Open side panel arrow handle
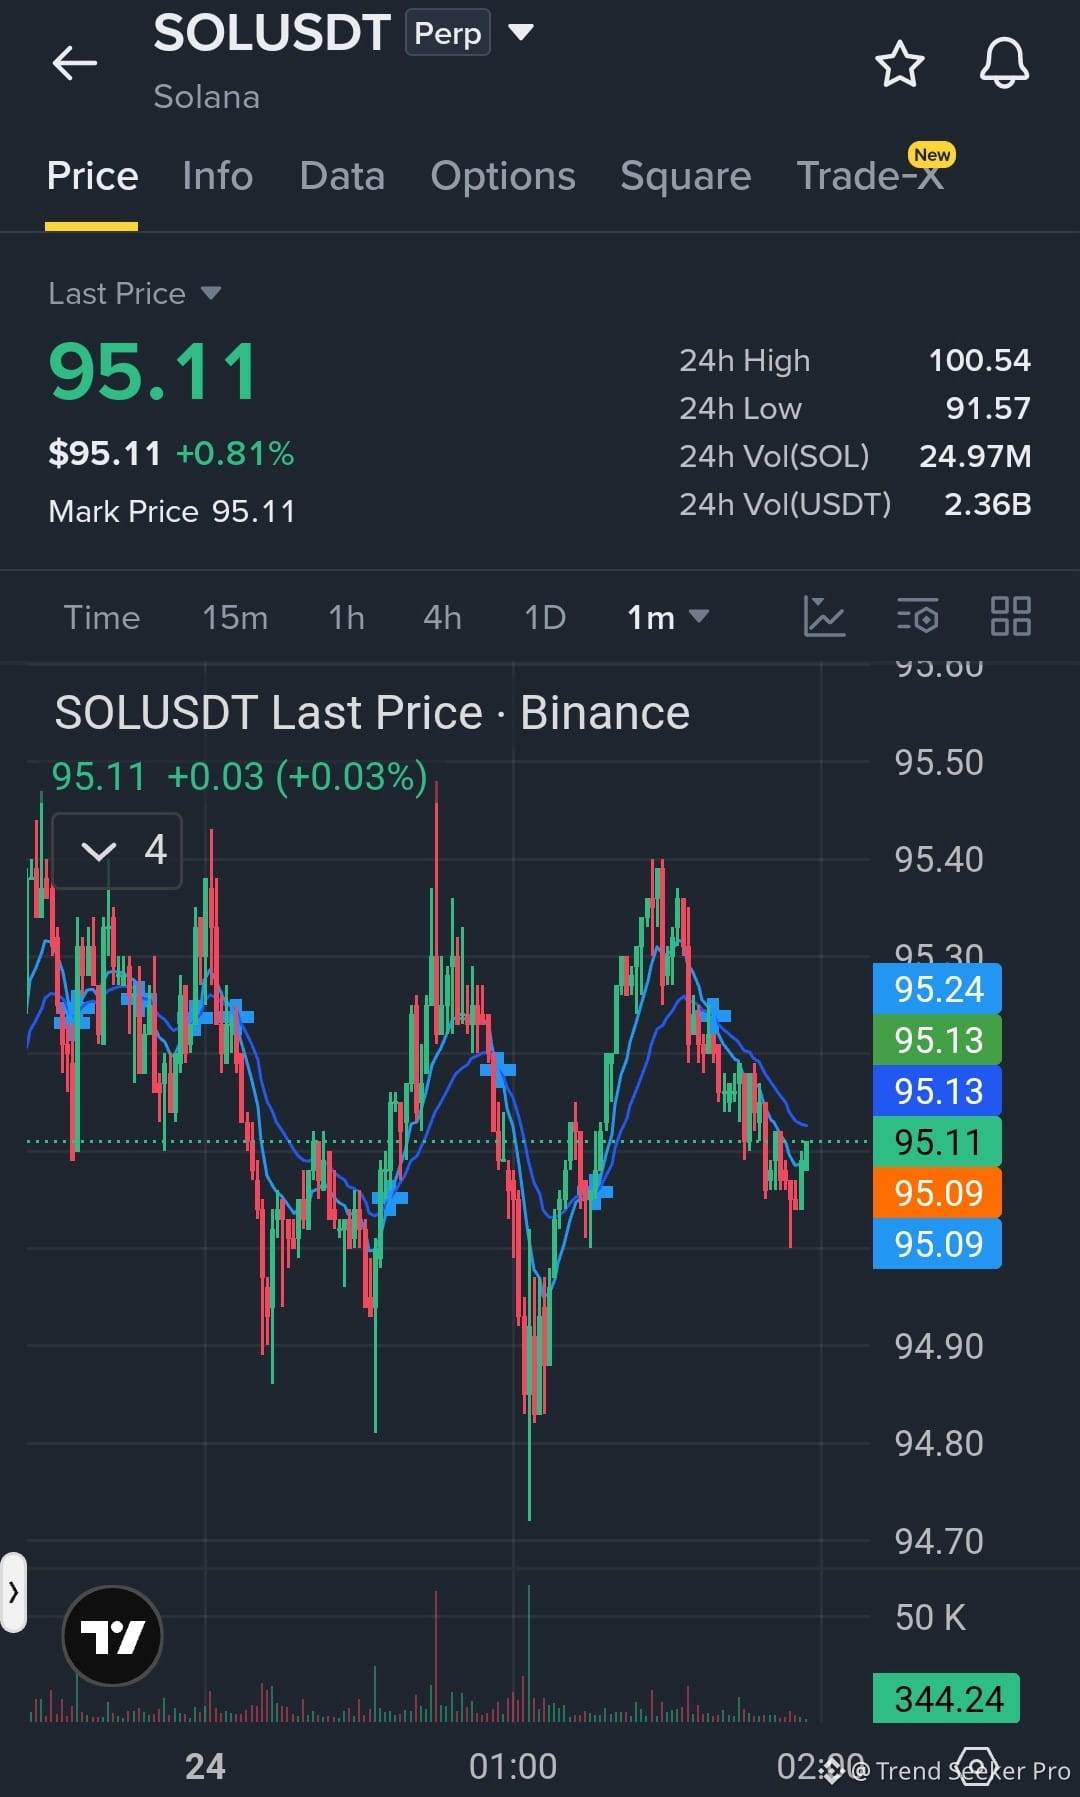Image resolution: width=1080 pixels, height=1797 pixels. pyautogui.click(x=13, y=1592)
